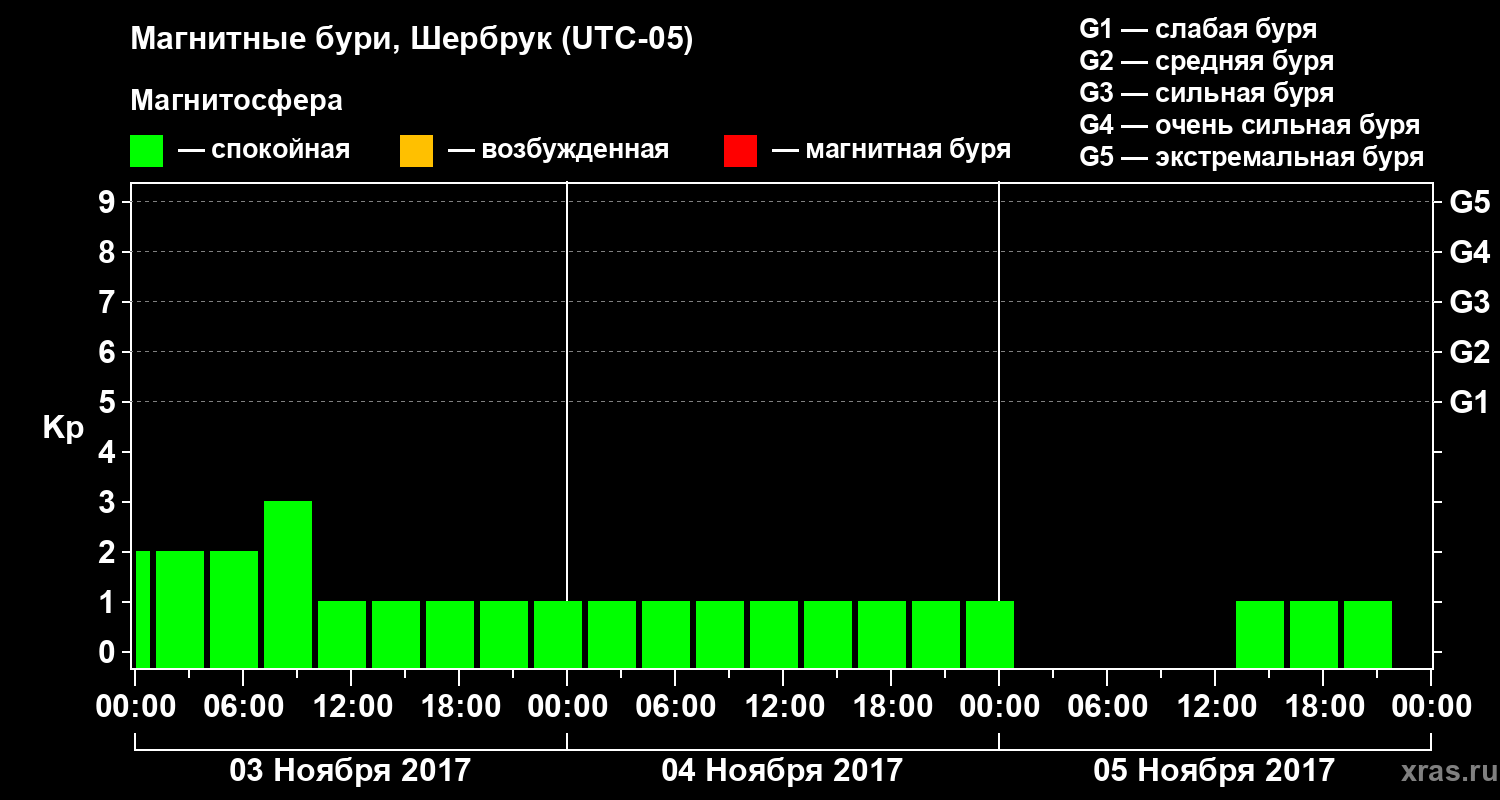Click legend line 'G4 — очень сильная буря'
The image size is (1500, 800).
[1250, 125]
